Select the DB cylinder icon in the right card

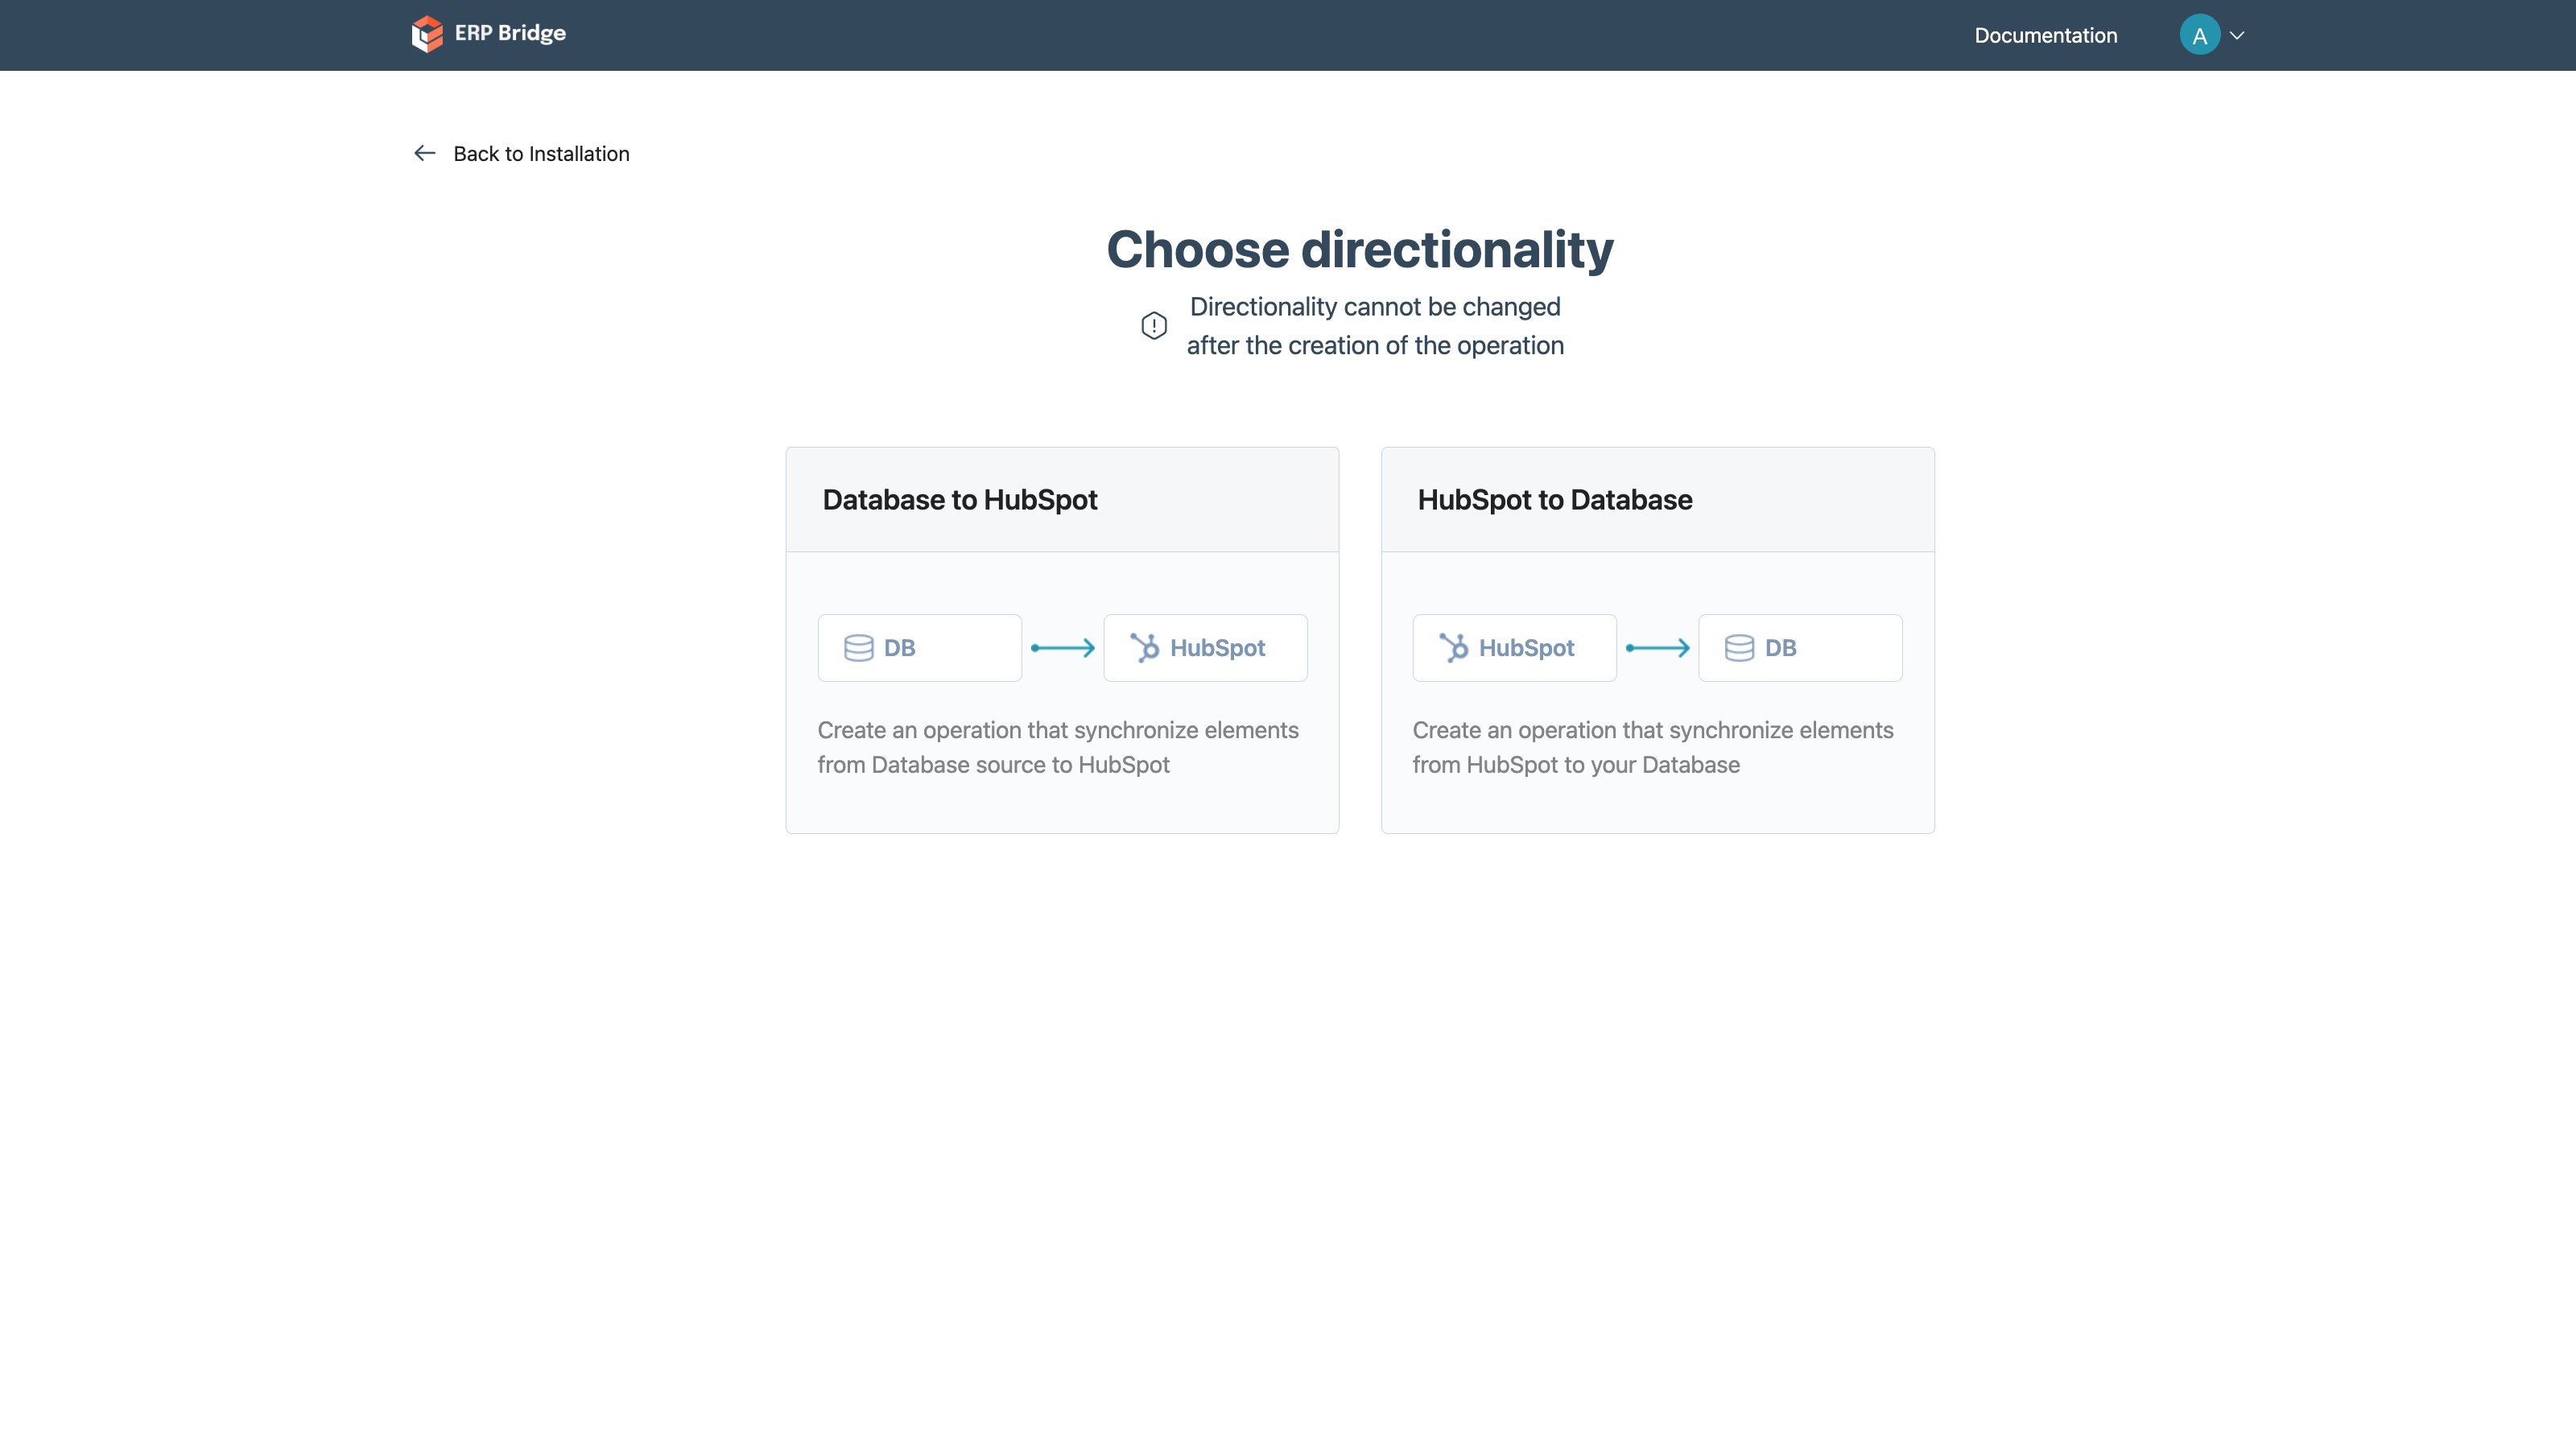1738,648
